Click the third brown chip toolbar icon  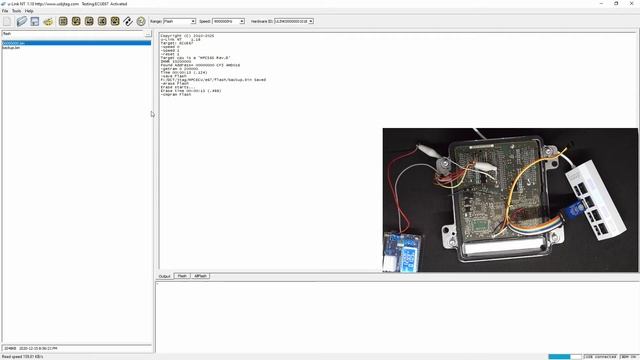click(89, 21)
